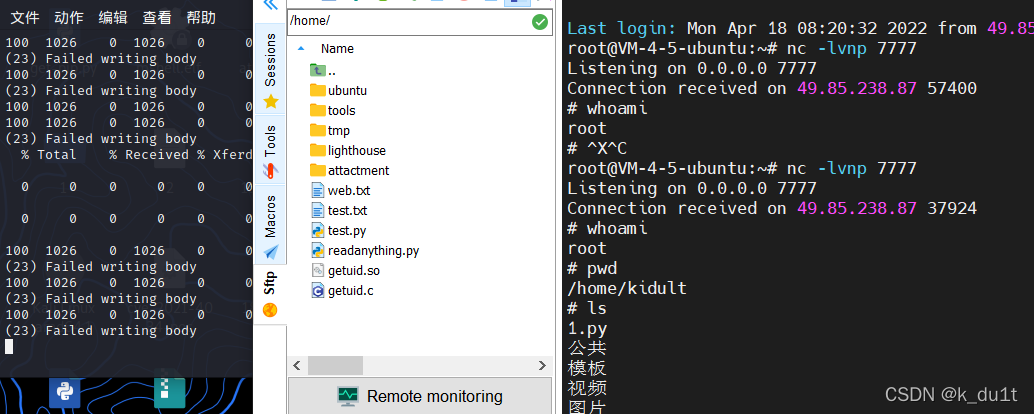Viewport: 1034px width, 414px height.
Task: Click the Python desktop file icon
Action: click(65, 392)
